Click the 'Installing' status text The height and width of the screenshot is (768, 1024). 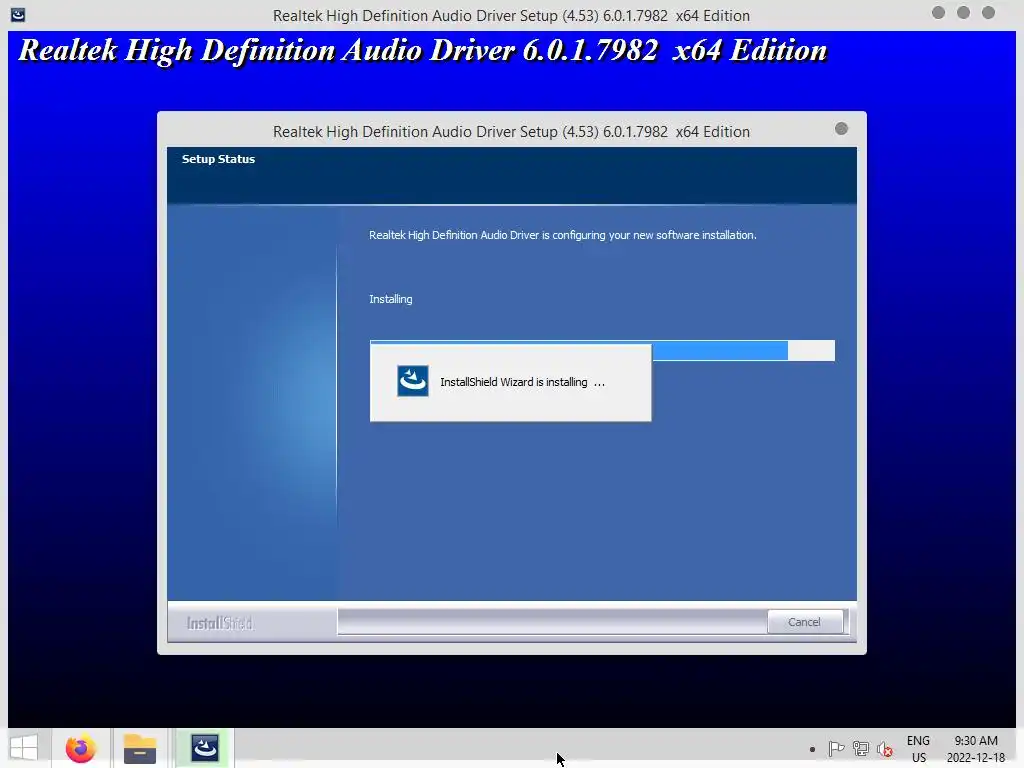[391, 299]
